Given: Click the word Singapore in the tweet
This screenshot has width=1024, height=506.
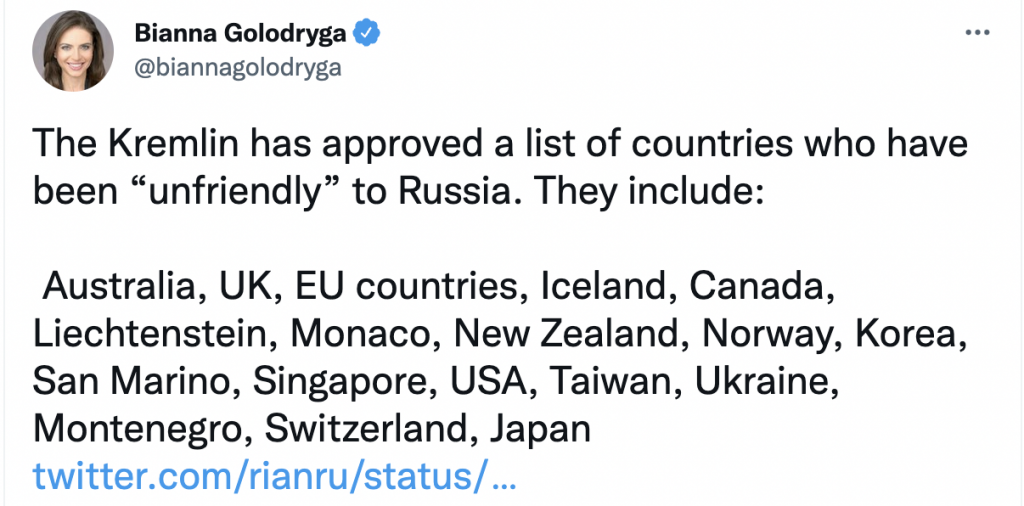Looking at the screenshot, I should 337,382.
